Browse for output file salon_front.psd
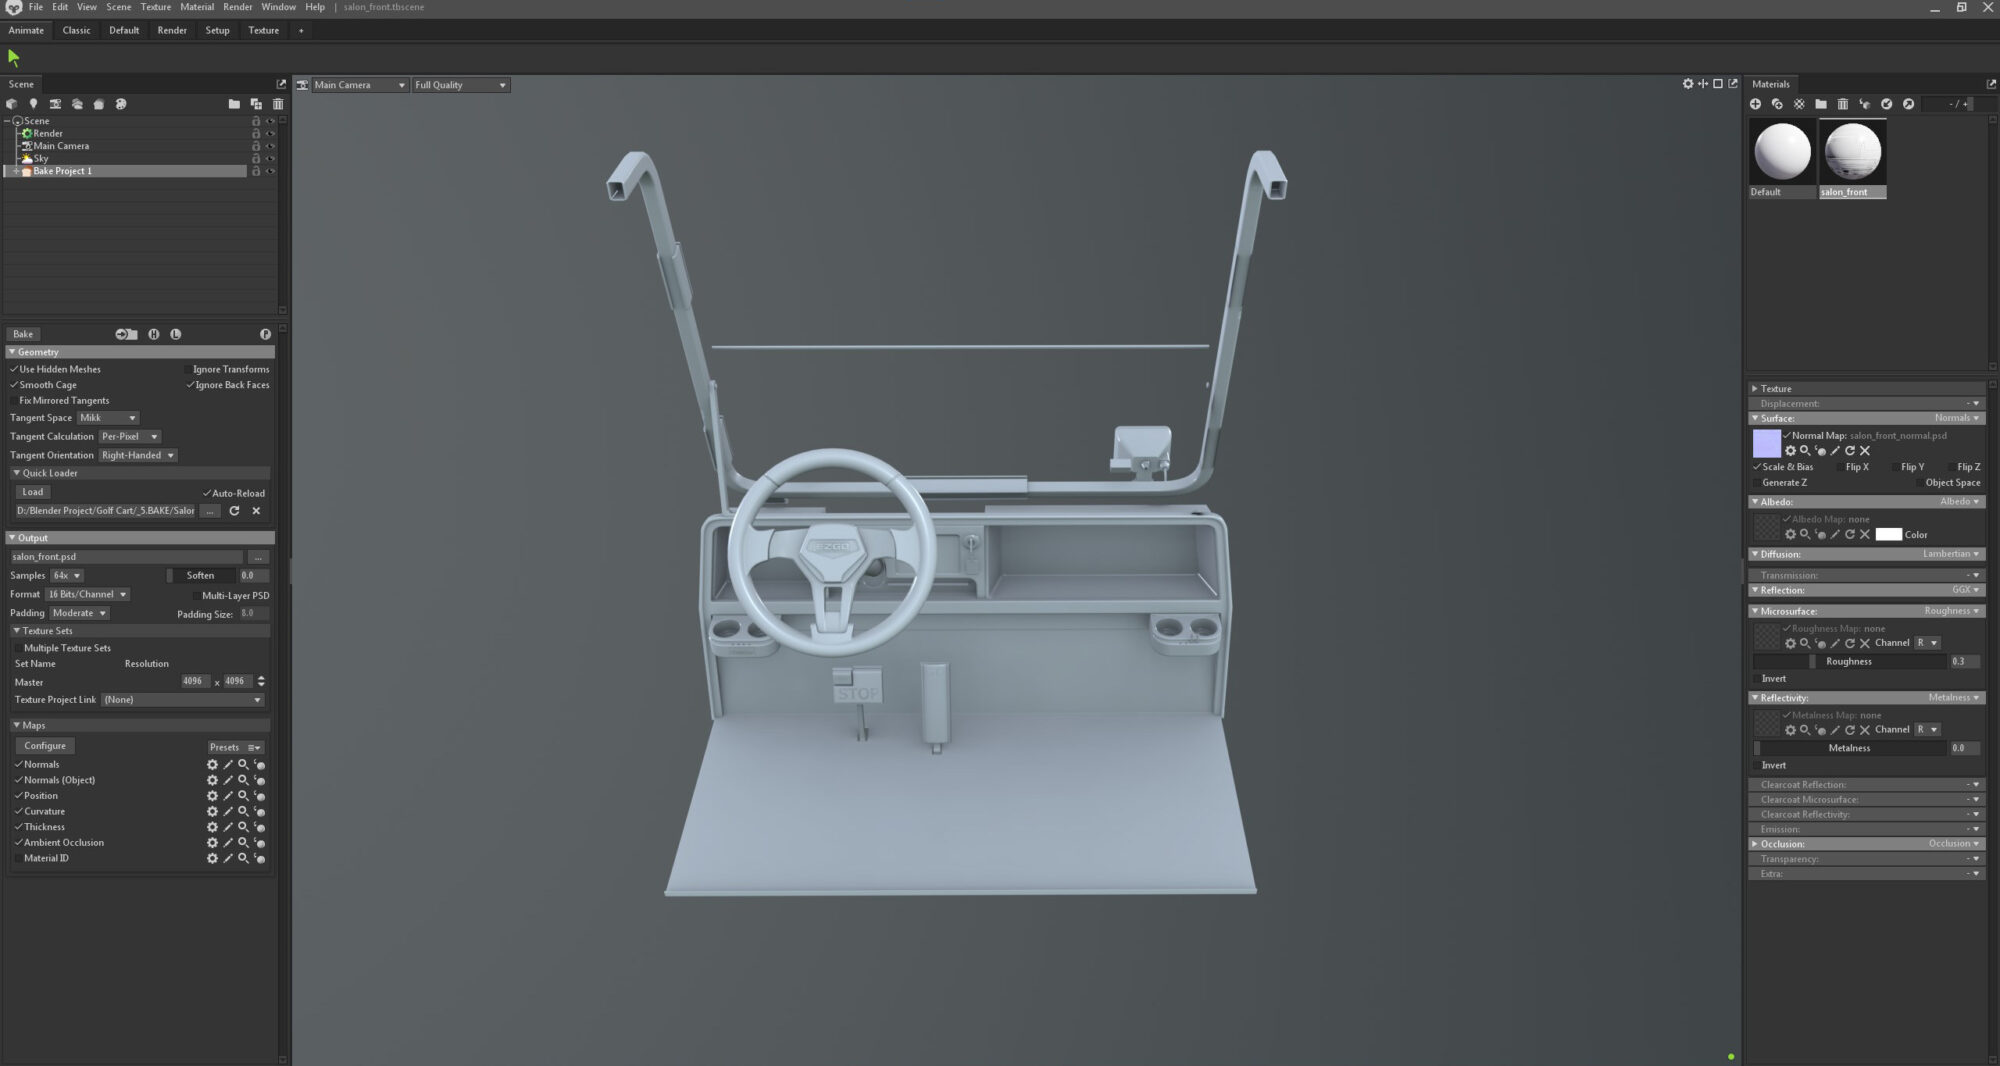This screenshot has width=2000, height=1066. [258, 557]
